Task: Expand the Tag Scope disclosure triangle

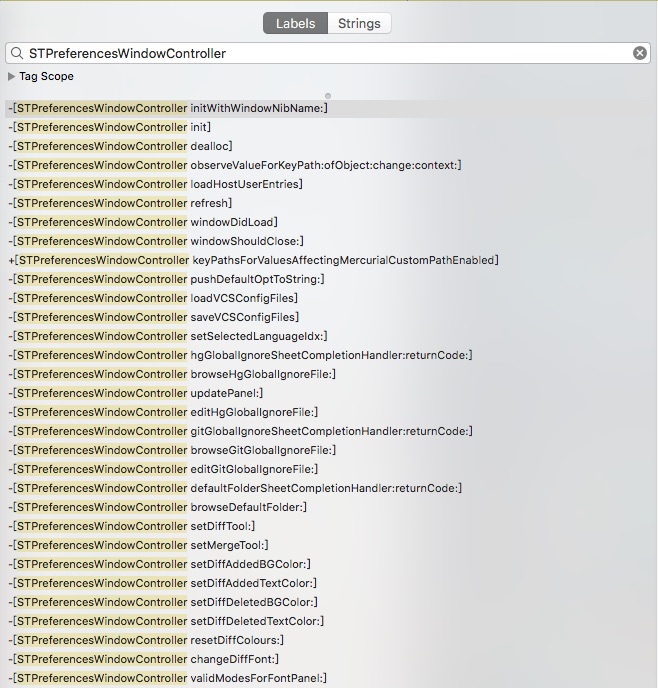Action: 12,77
